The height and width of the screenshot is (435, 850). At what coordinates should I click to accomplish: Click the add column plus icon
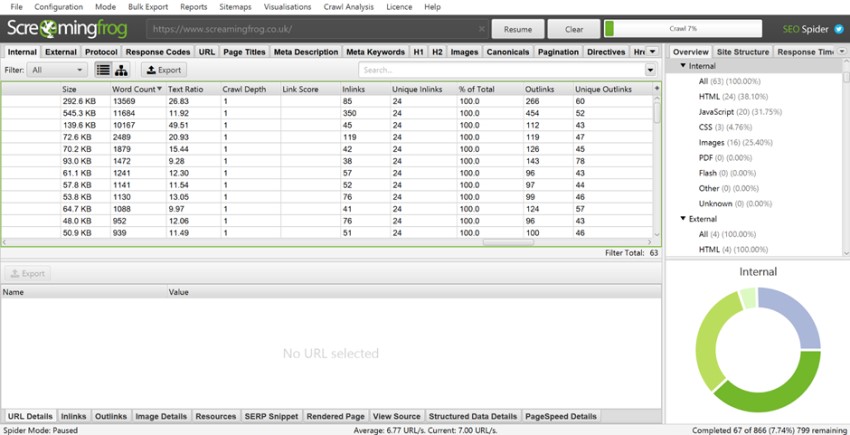pos(657,89)
